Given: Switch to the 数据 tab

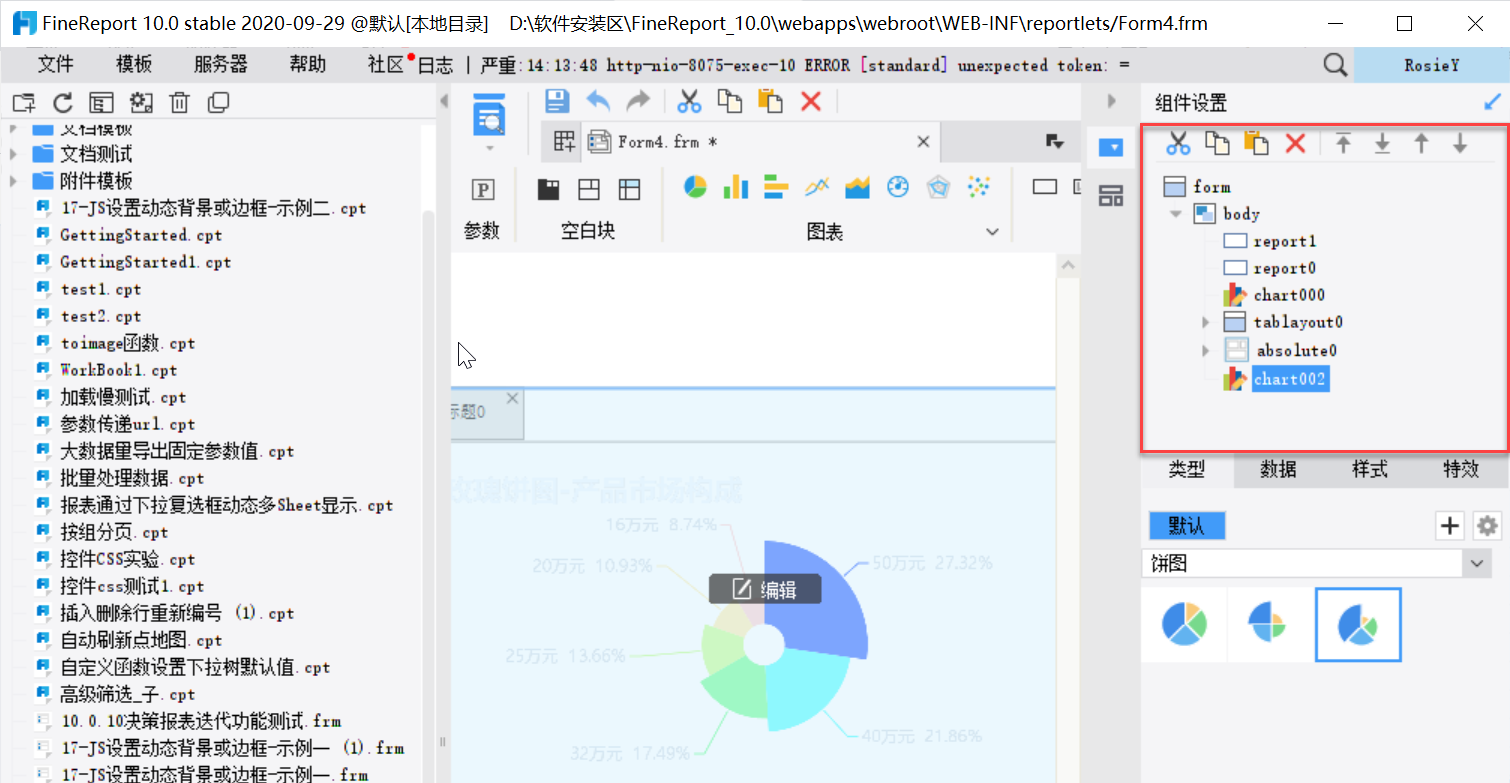Looking at the screenshot, I should 1278,470.
